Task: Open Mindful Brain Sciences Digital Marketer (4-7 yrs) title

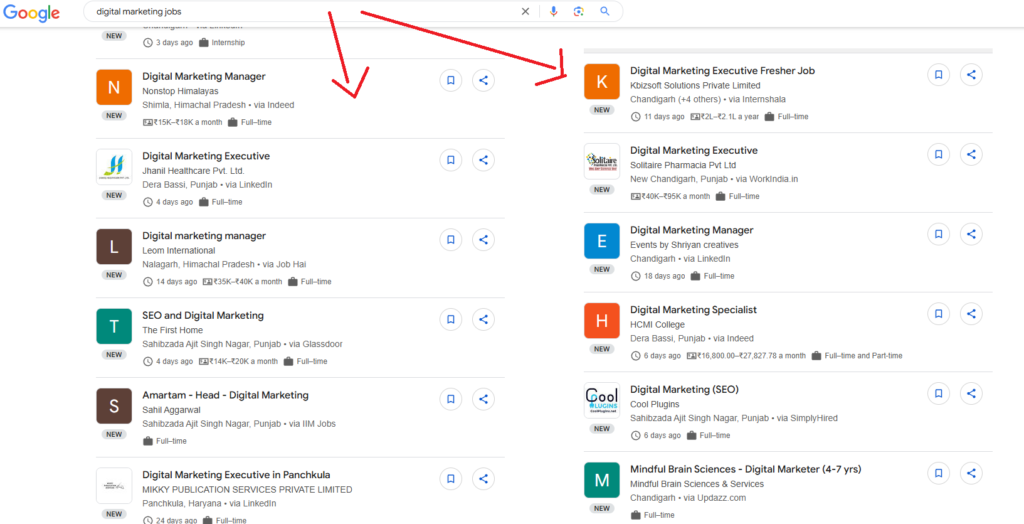Action: pos(746,469)
